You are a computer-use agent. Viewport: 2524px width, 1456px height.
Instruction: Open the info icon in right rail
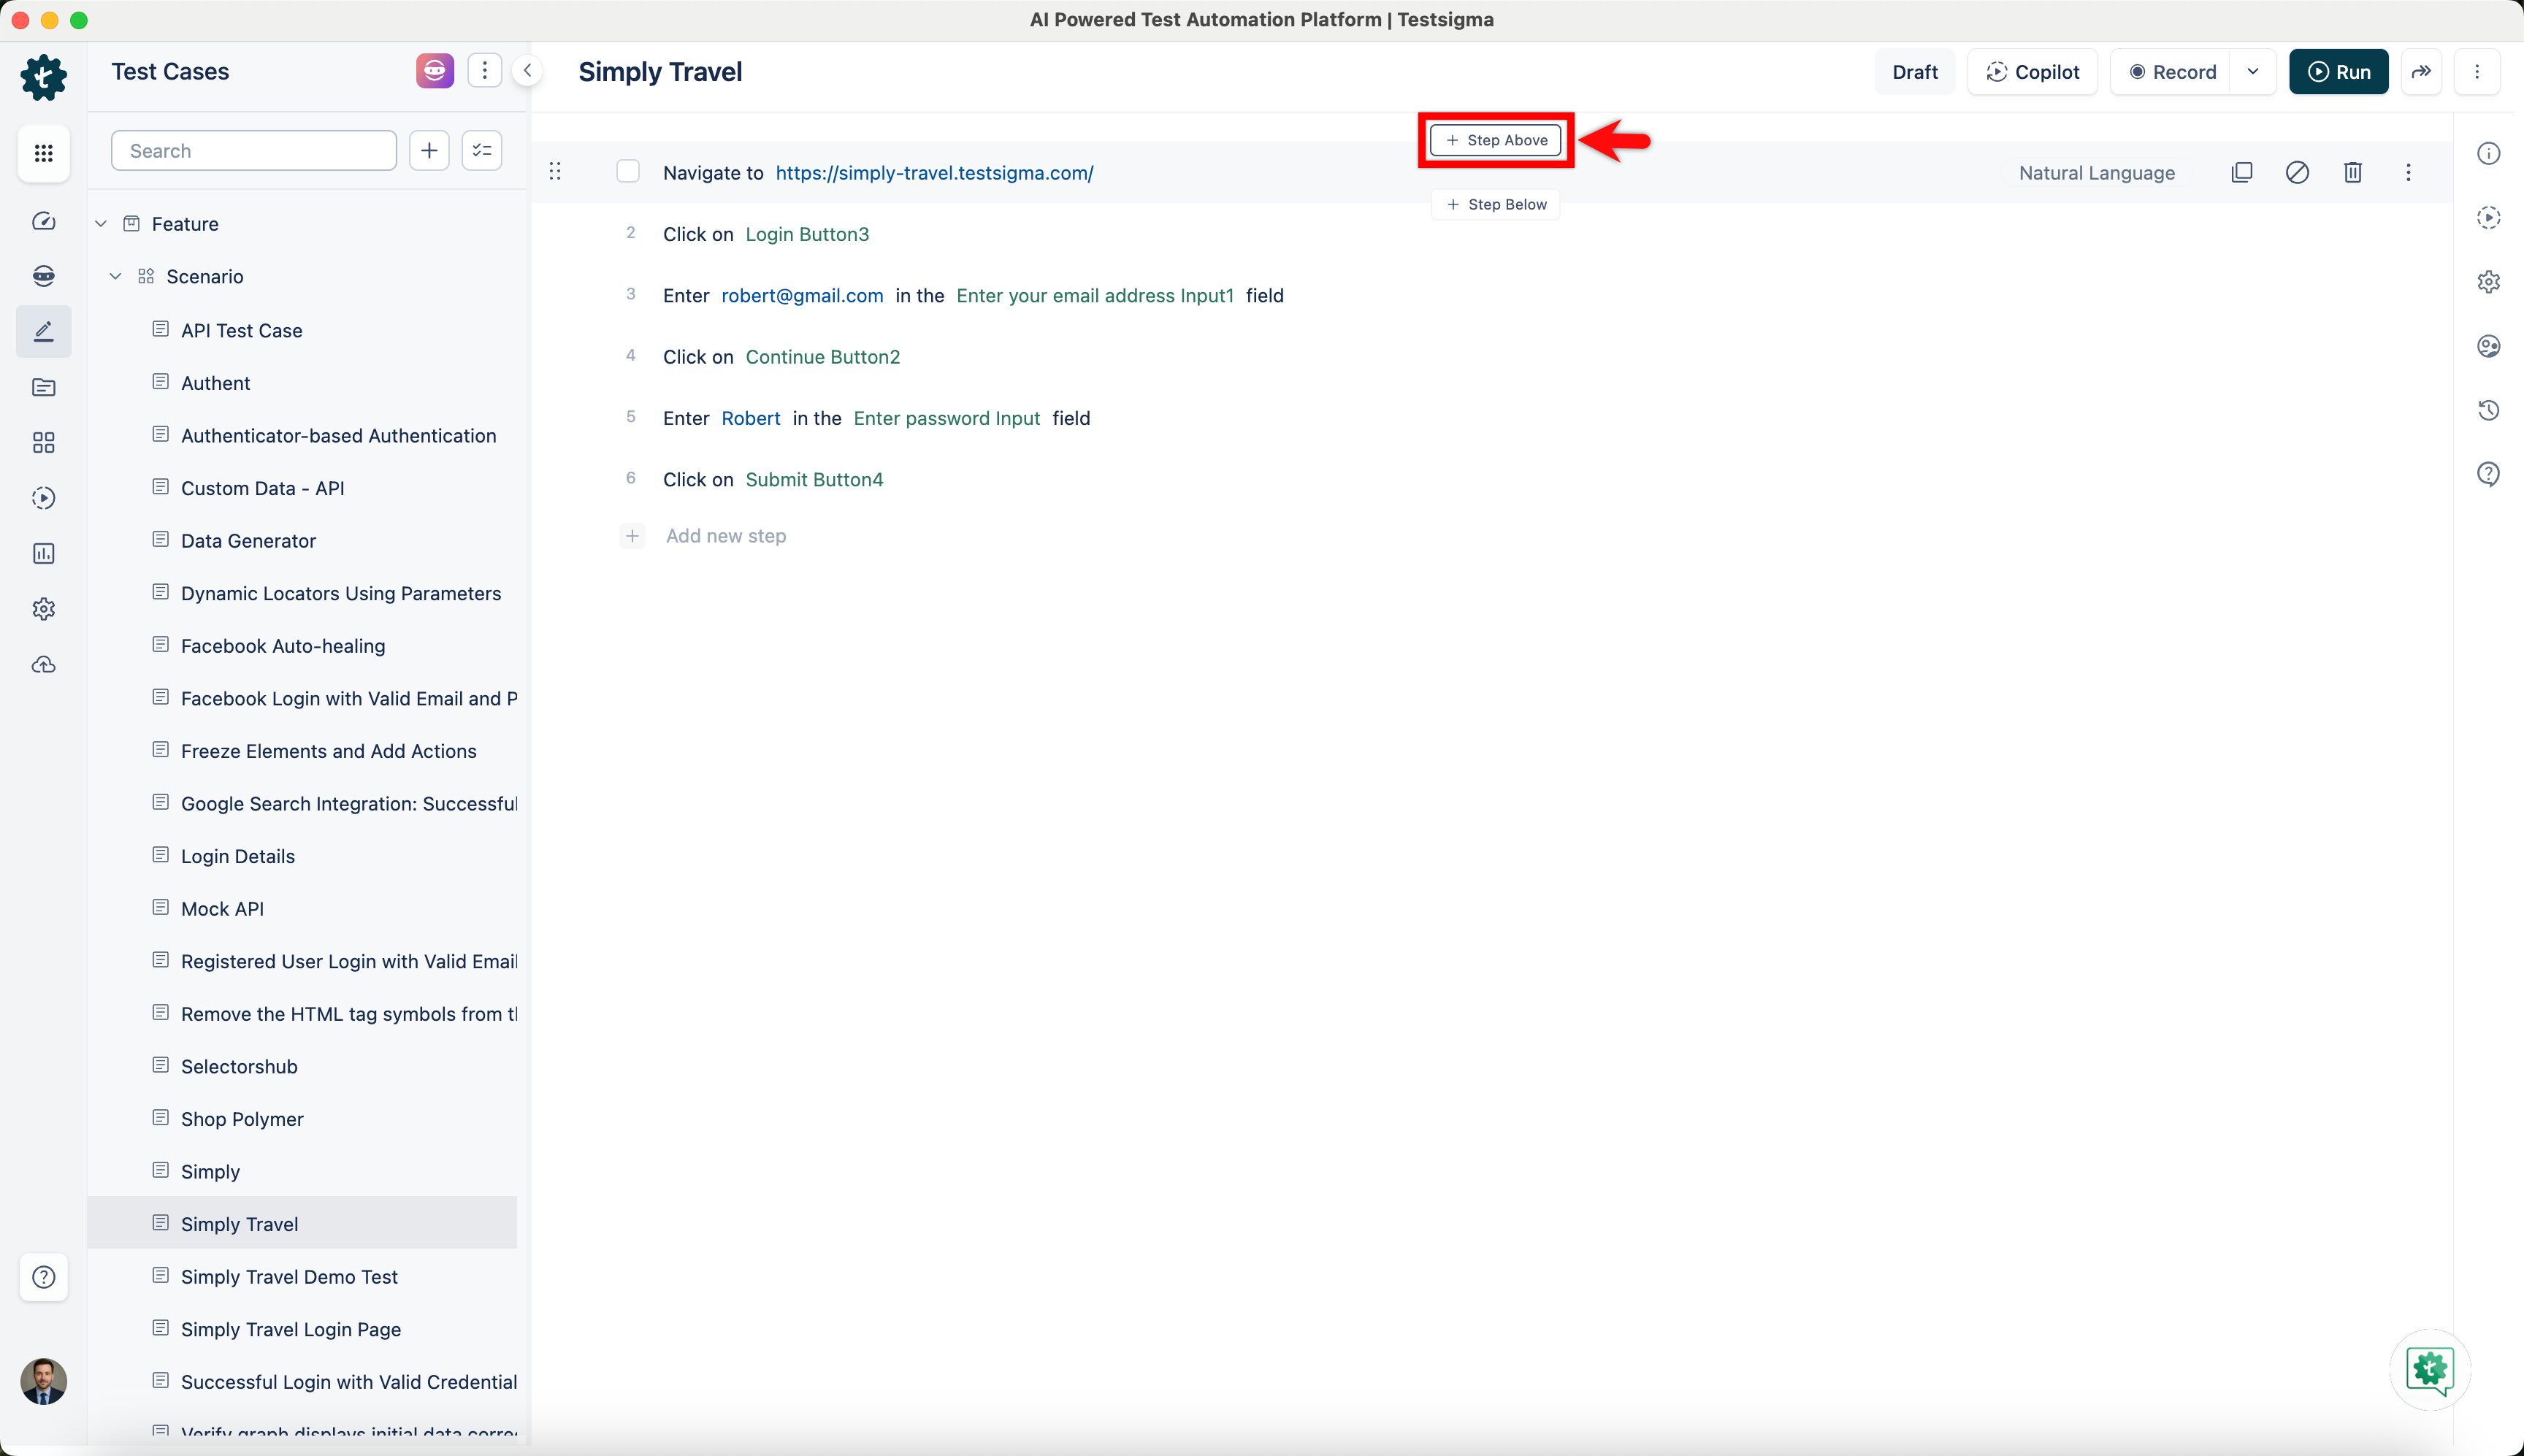[2488, 153]
